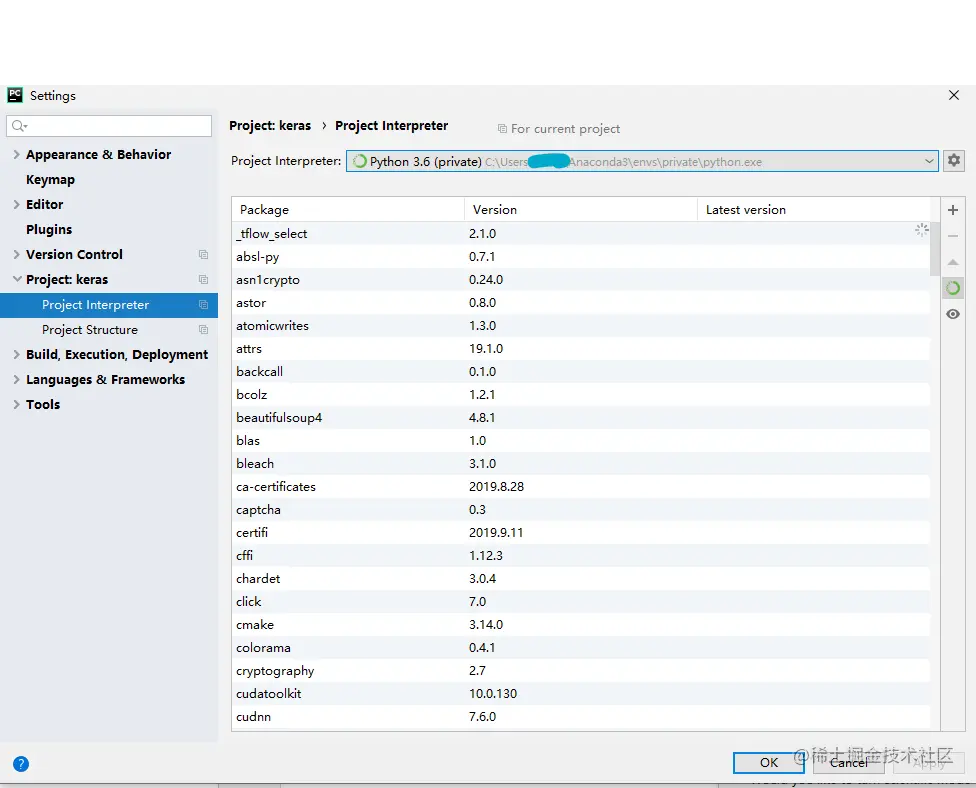Expand the Languages & Frameworks section
The width and height of the screenshot is (976, 788).
coord(17,379)
